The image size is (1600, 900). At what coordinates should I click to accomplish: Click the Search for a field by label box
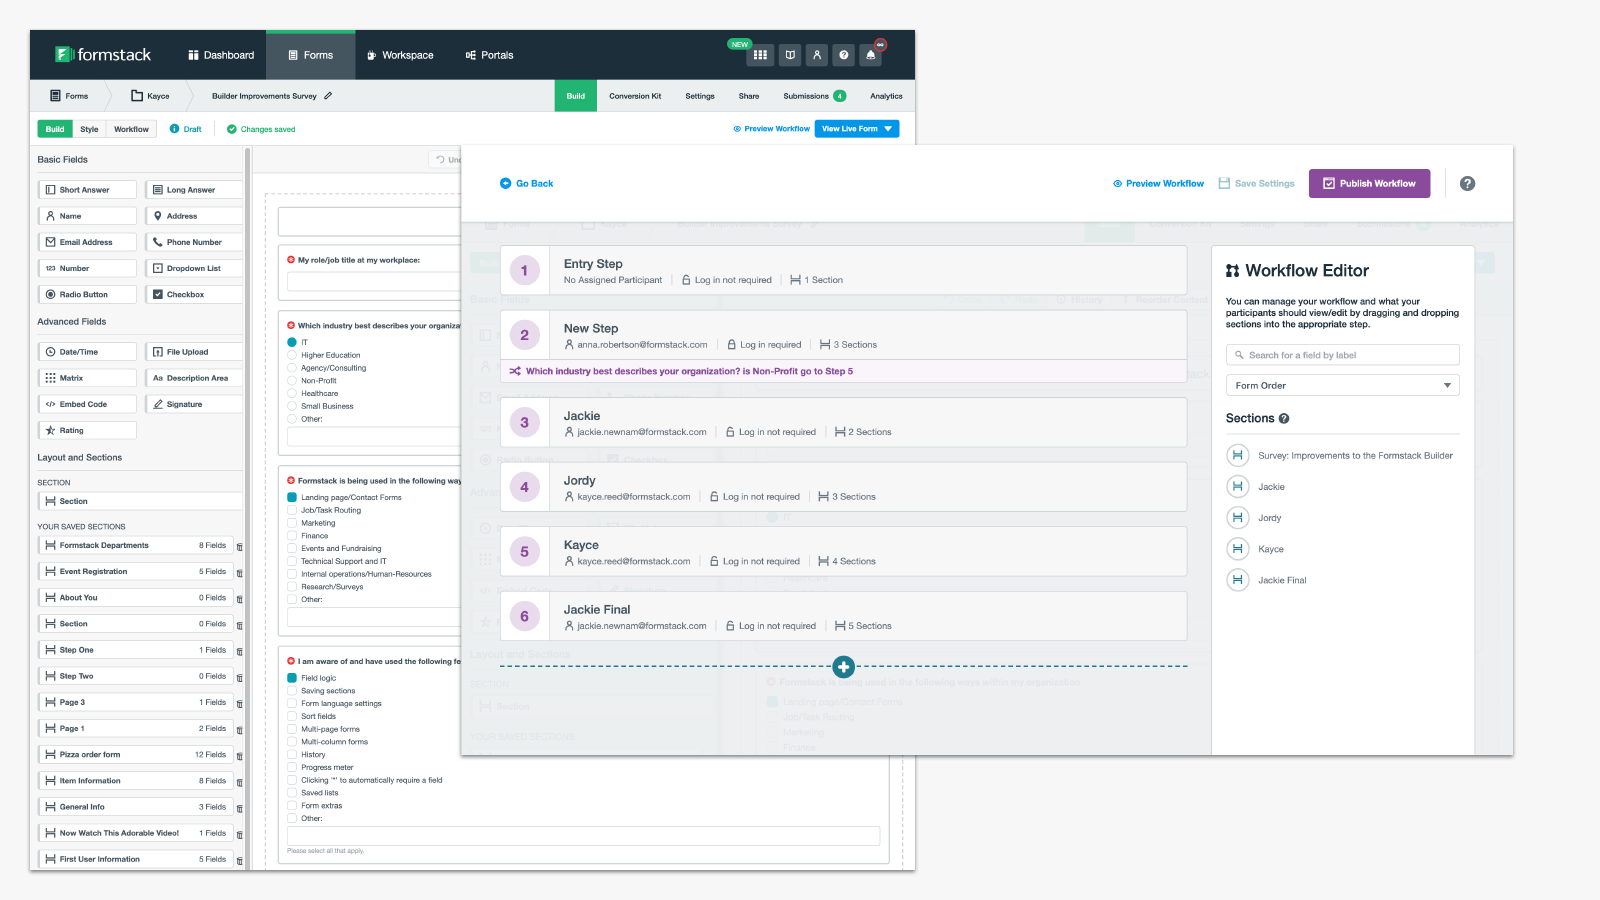click(x=1342, y=355)
